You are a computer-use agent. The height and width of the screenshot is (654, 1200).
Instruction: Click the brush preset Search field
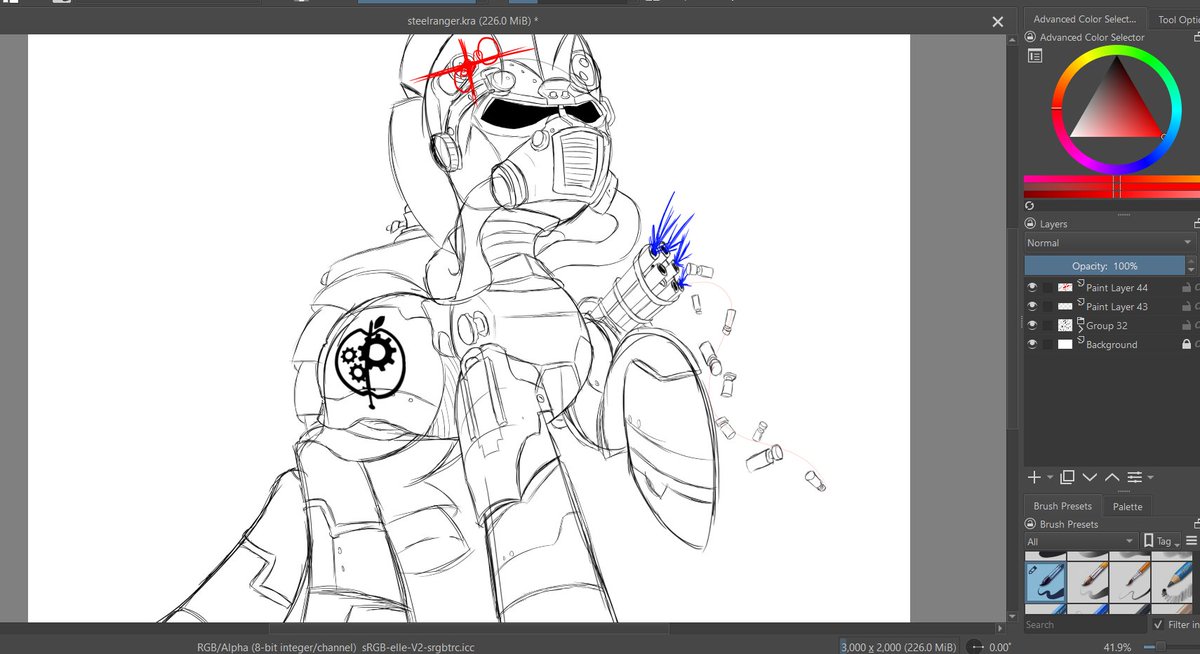click(x=1084, y=624)
